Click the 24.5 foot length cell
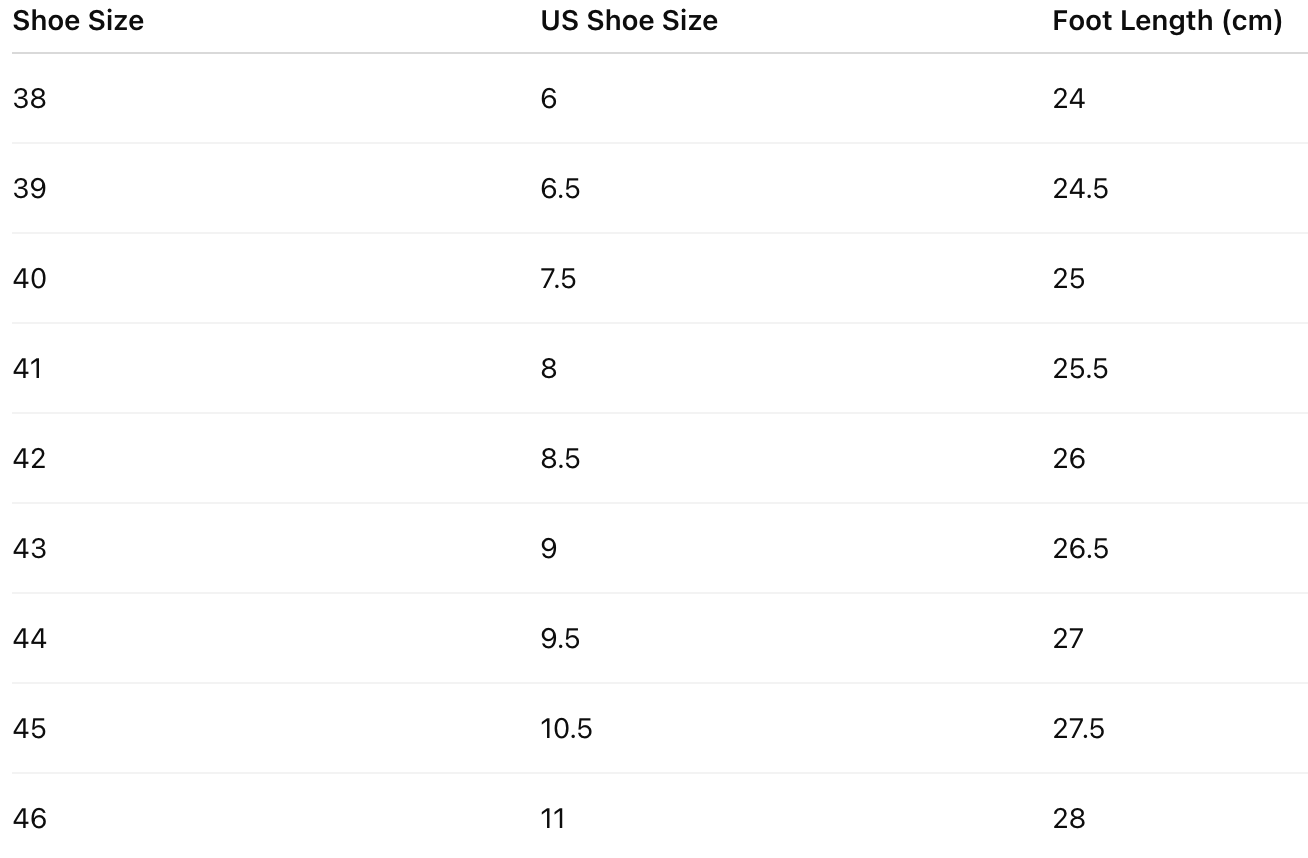This screenshot has height=858, width=1308. pyautogui.click(x=1080, y=188)
